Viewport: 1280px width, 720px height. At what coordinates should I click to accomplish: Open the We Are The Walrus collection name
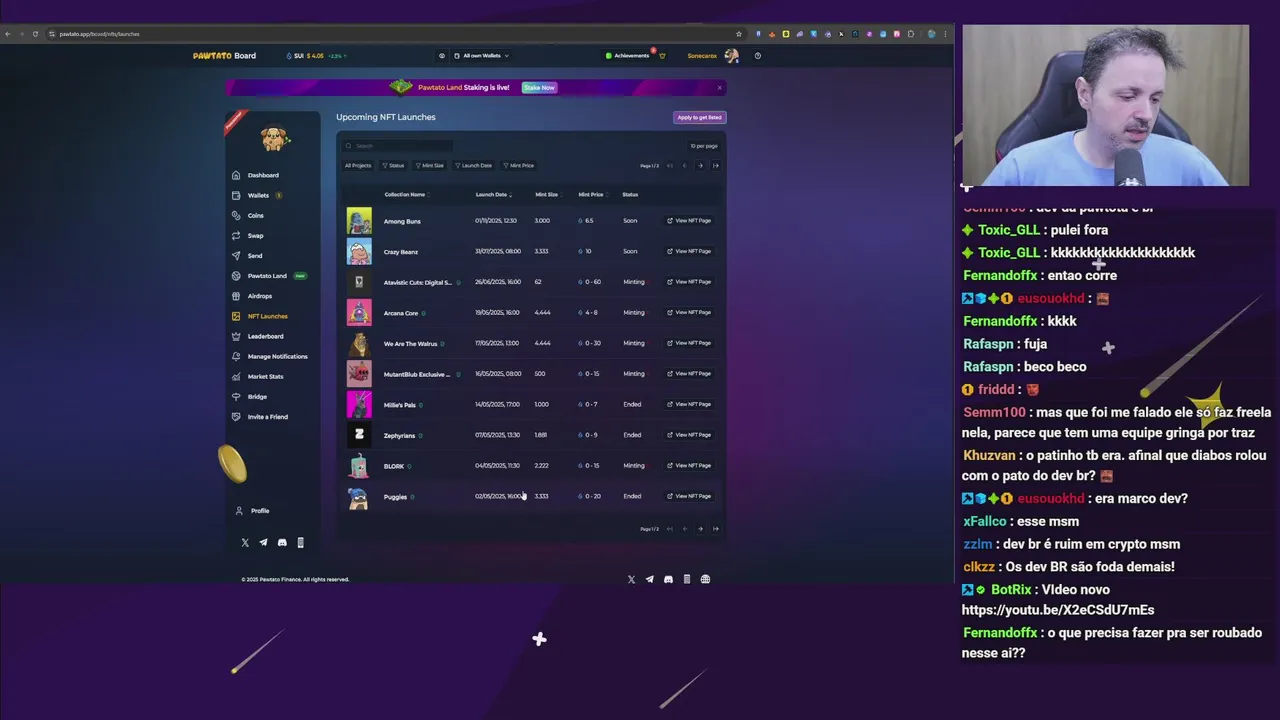click(x=411, y=344)
